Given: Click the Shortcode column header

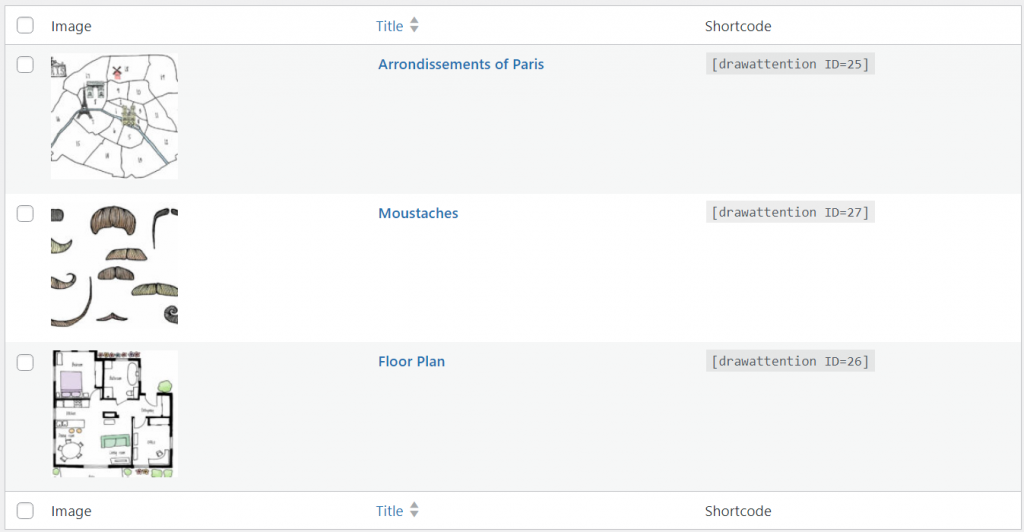Looking at the screenshot, I should pos(738,26).
